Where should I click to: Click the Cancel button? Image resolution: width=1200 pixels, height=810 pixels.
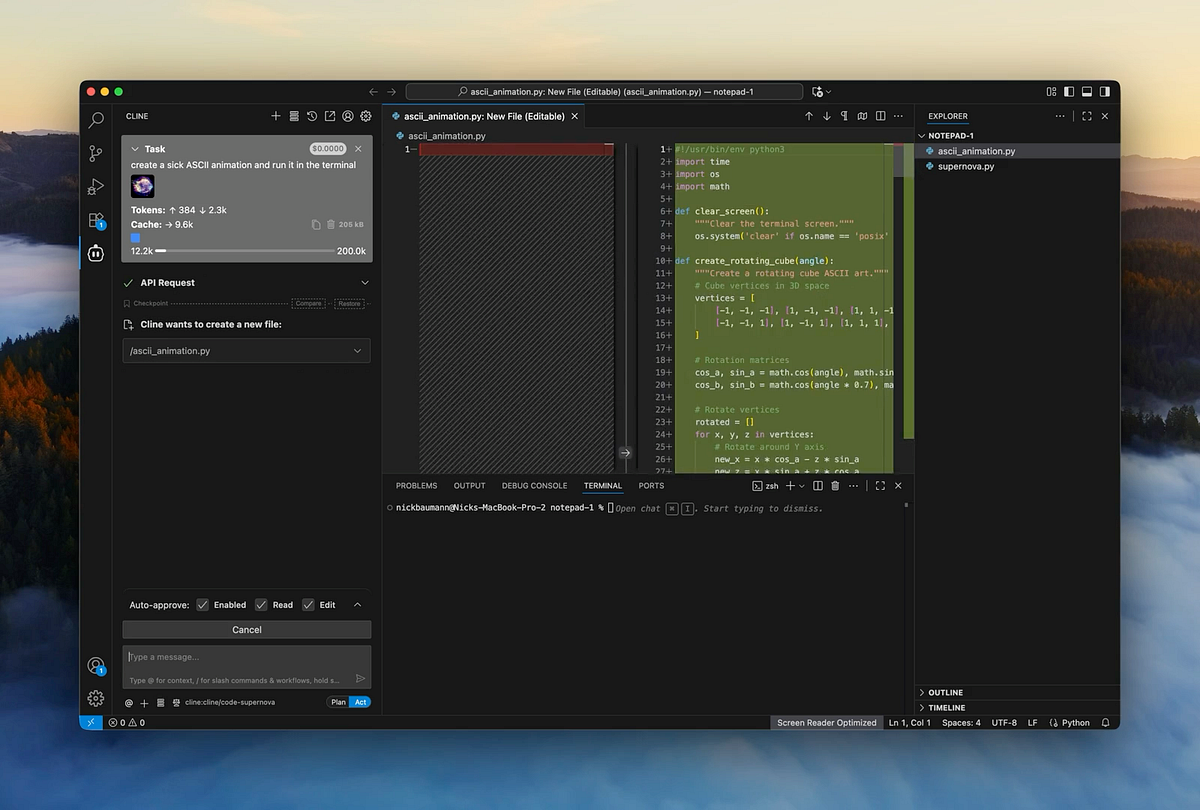pos(246,630)
